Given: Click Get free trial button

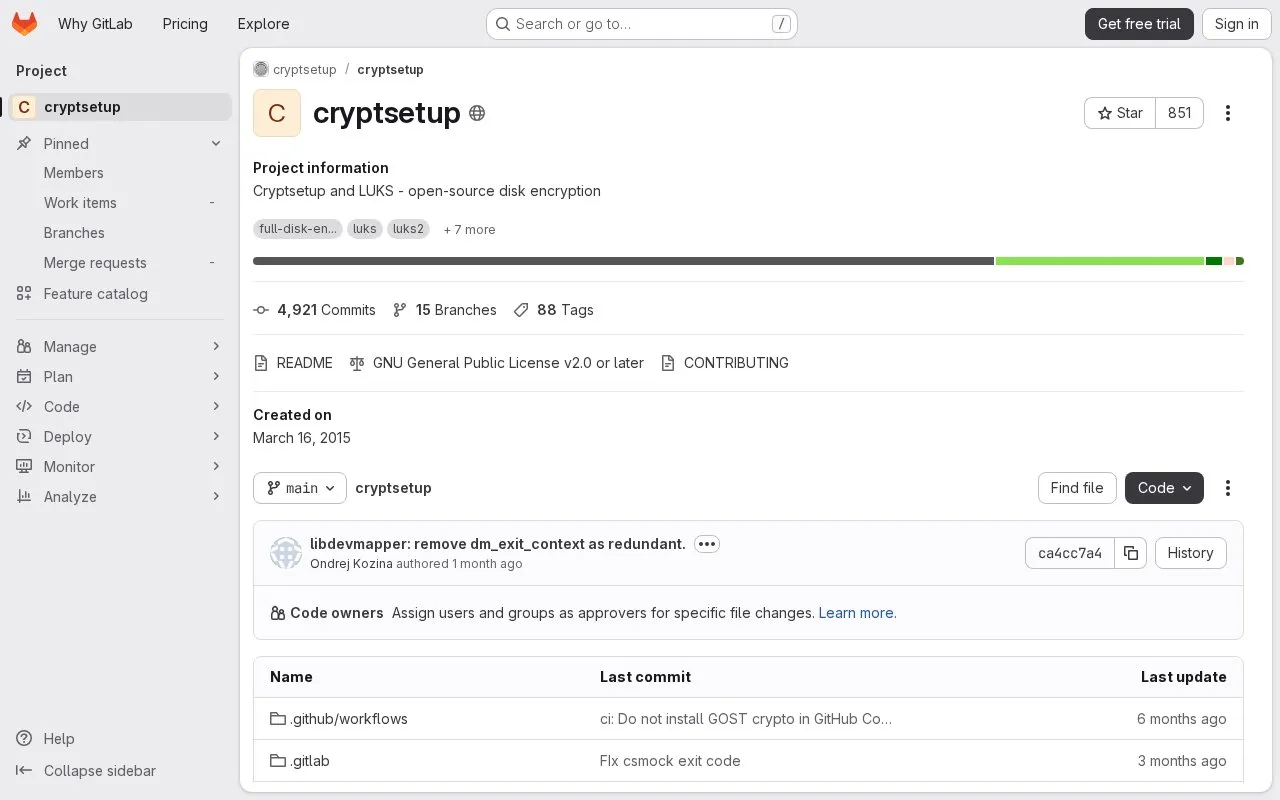Looking at the screenshot, I should coord(1139,24).
